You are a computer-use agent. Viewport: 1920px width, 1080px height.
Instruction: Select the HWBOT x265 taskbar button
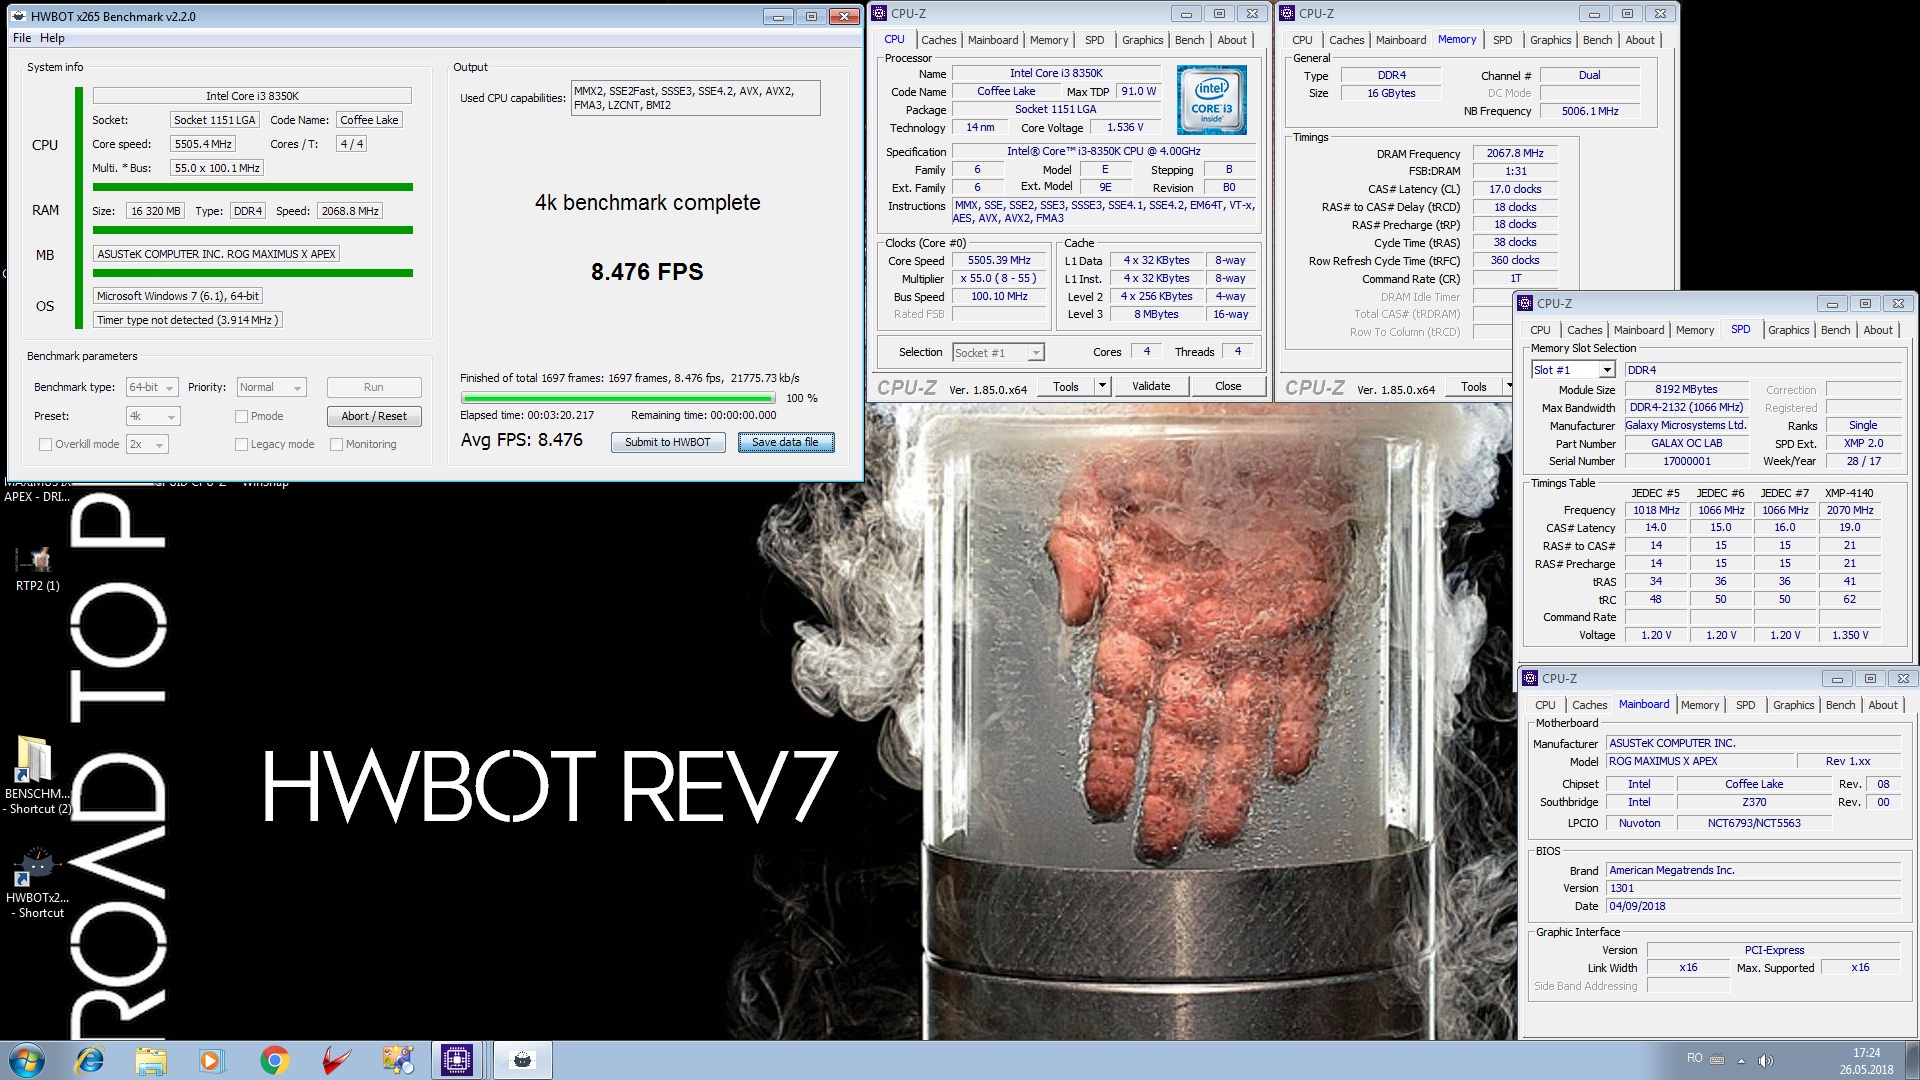click(522, 1060)
